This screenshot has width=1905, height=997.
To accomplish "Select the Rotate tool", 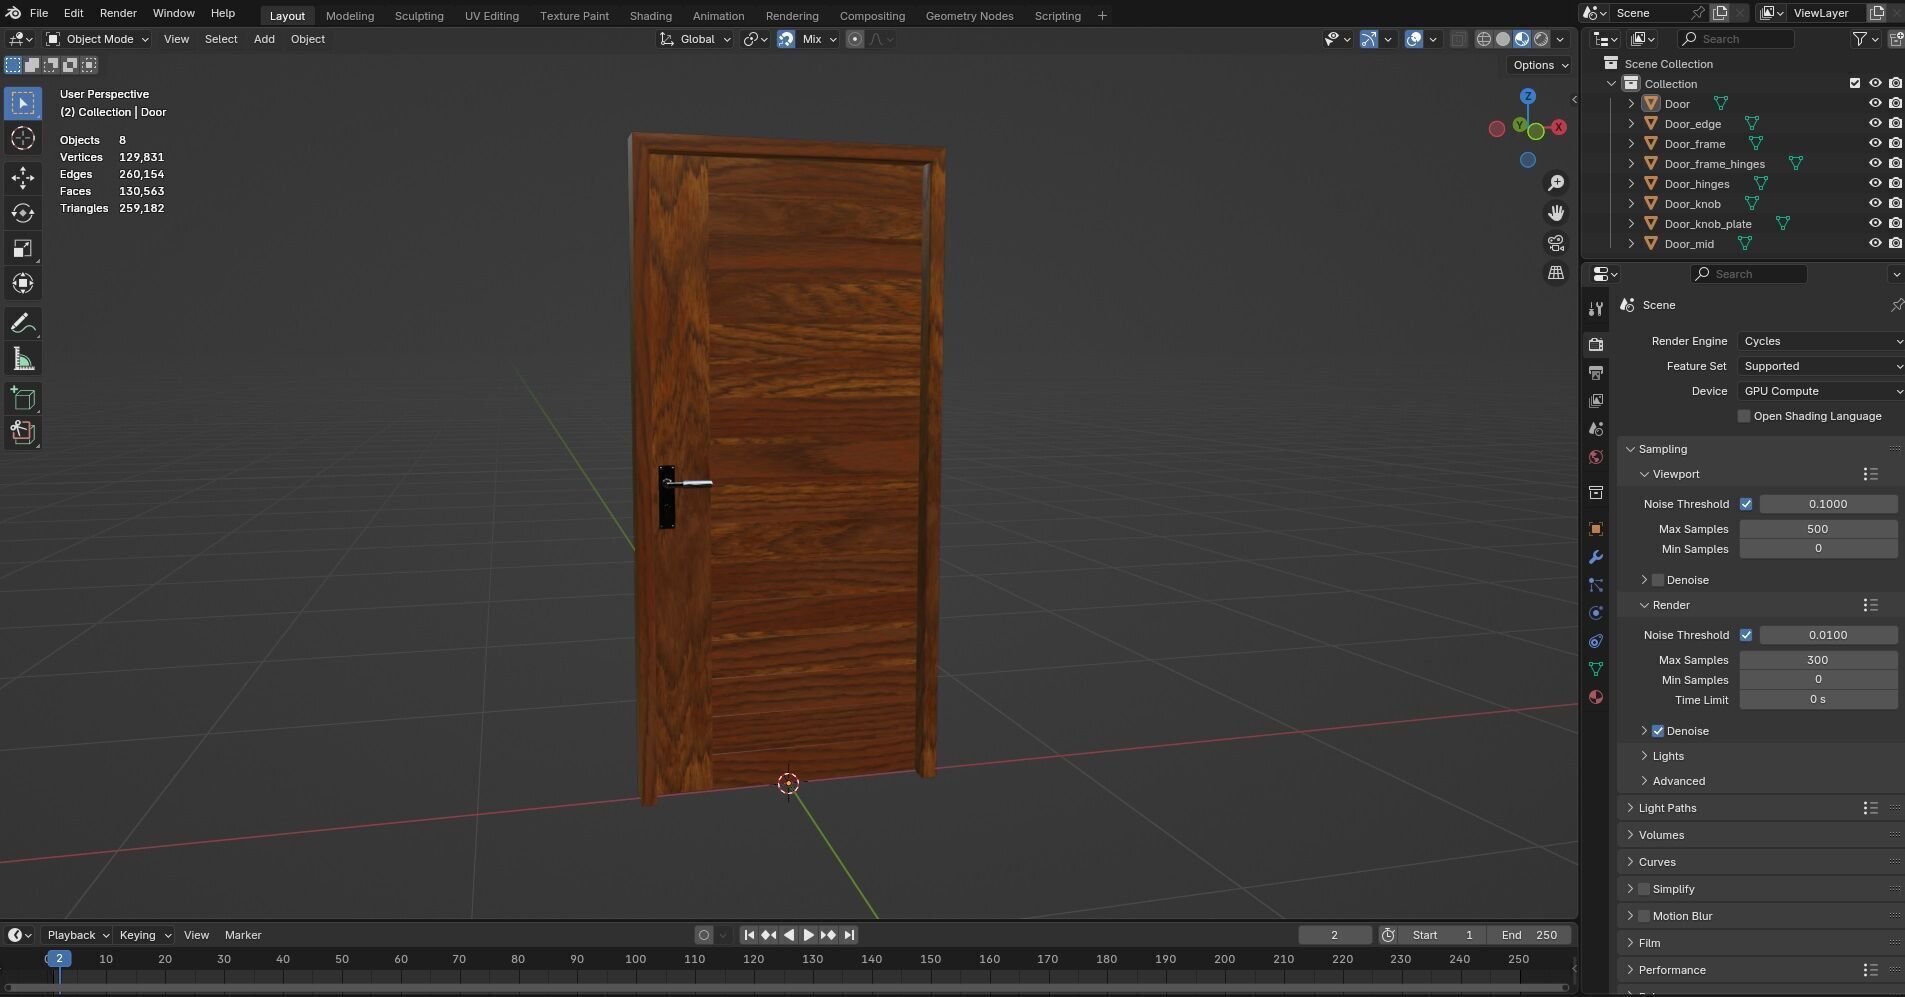I will [23, 213].
